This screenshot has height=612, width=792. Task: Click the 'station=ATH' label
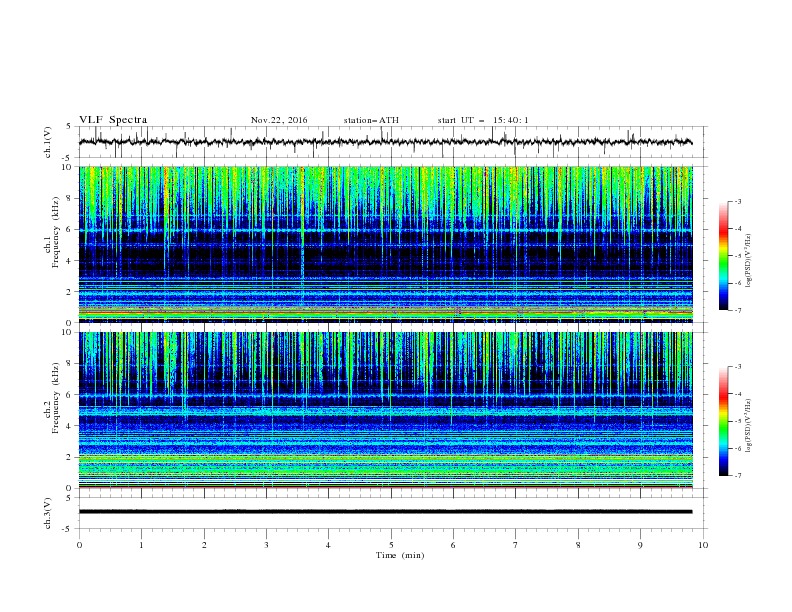(371, 120)
